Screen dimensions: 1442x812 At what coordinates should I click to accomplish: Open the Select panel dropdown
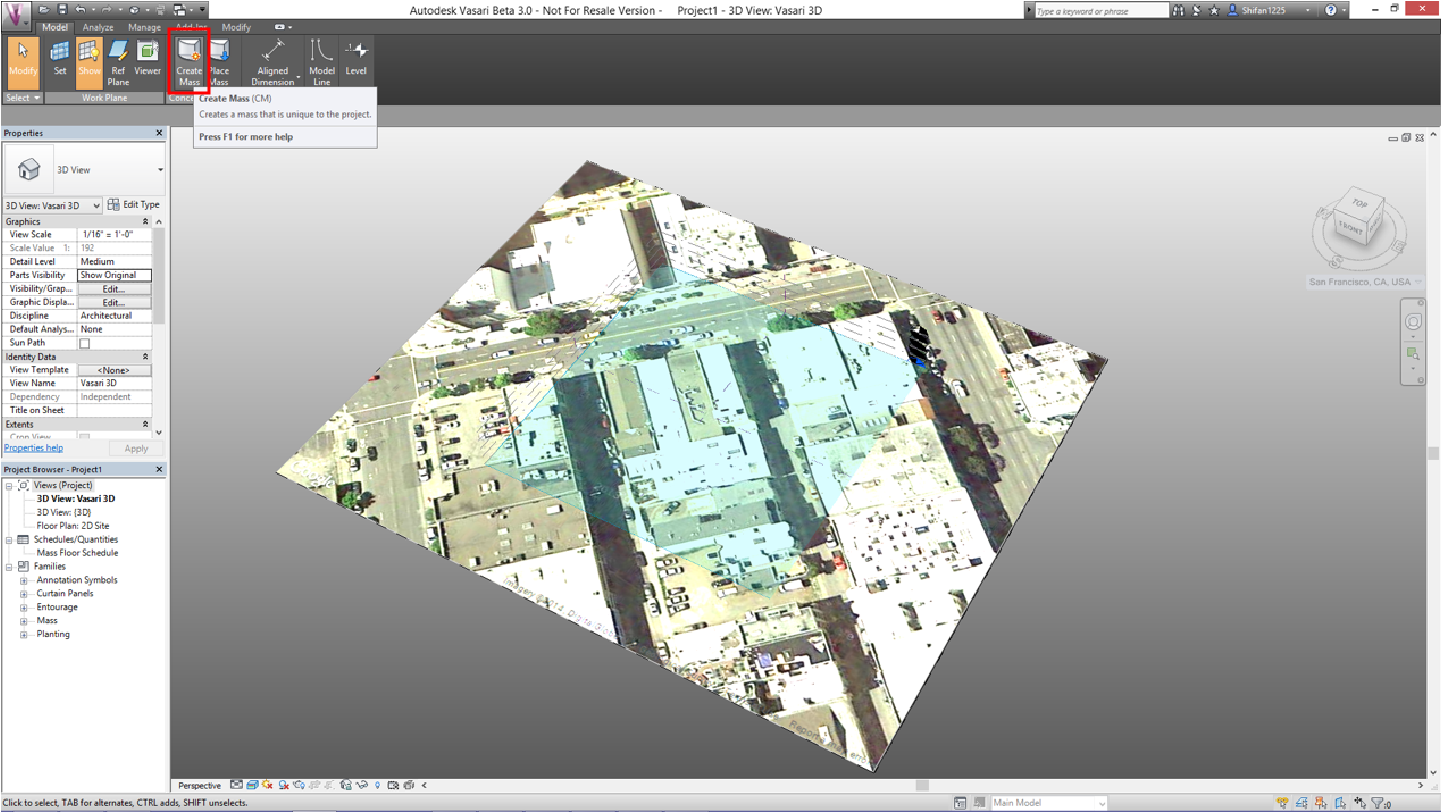point(23,98)
